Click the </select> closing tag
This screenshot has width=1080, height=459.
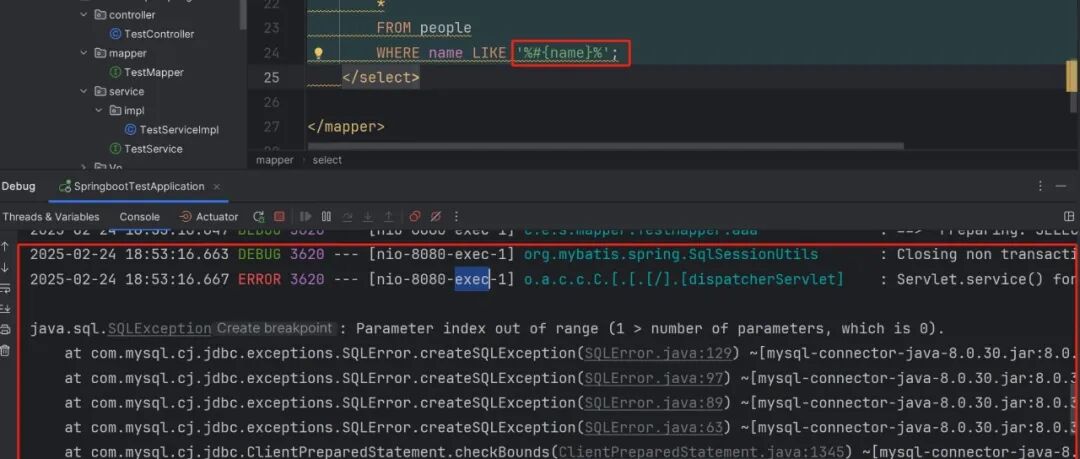click(381, 77)
